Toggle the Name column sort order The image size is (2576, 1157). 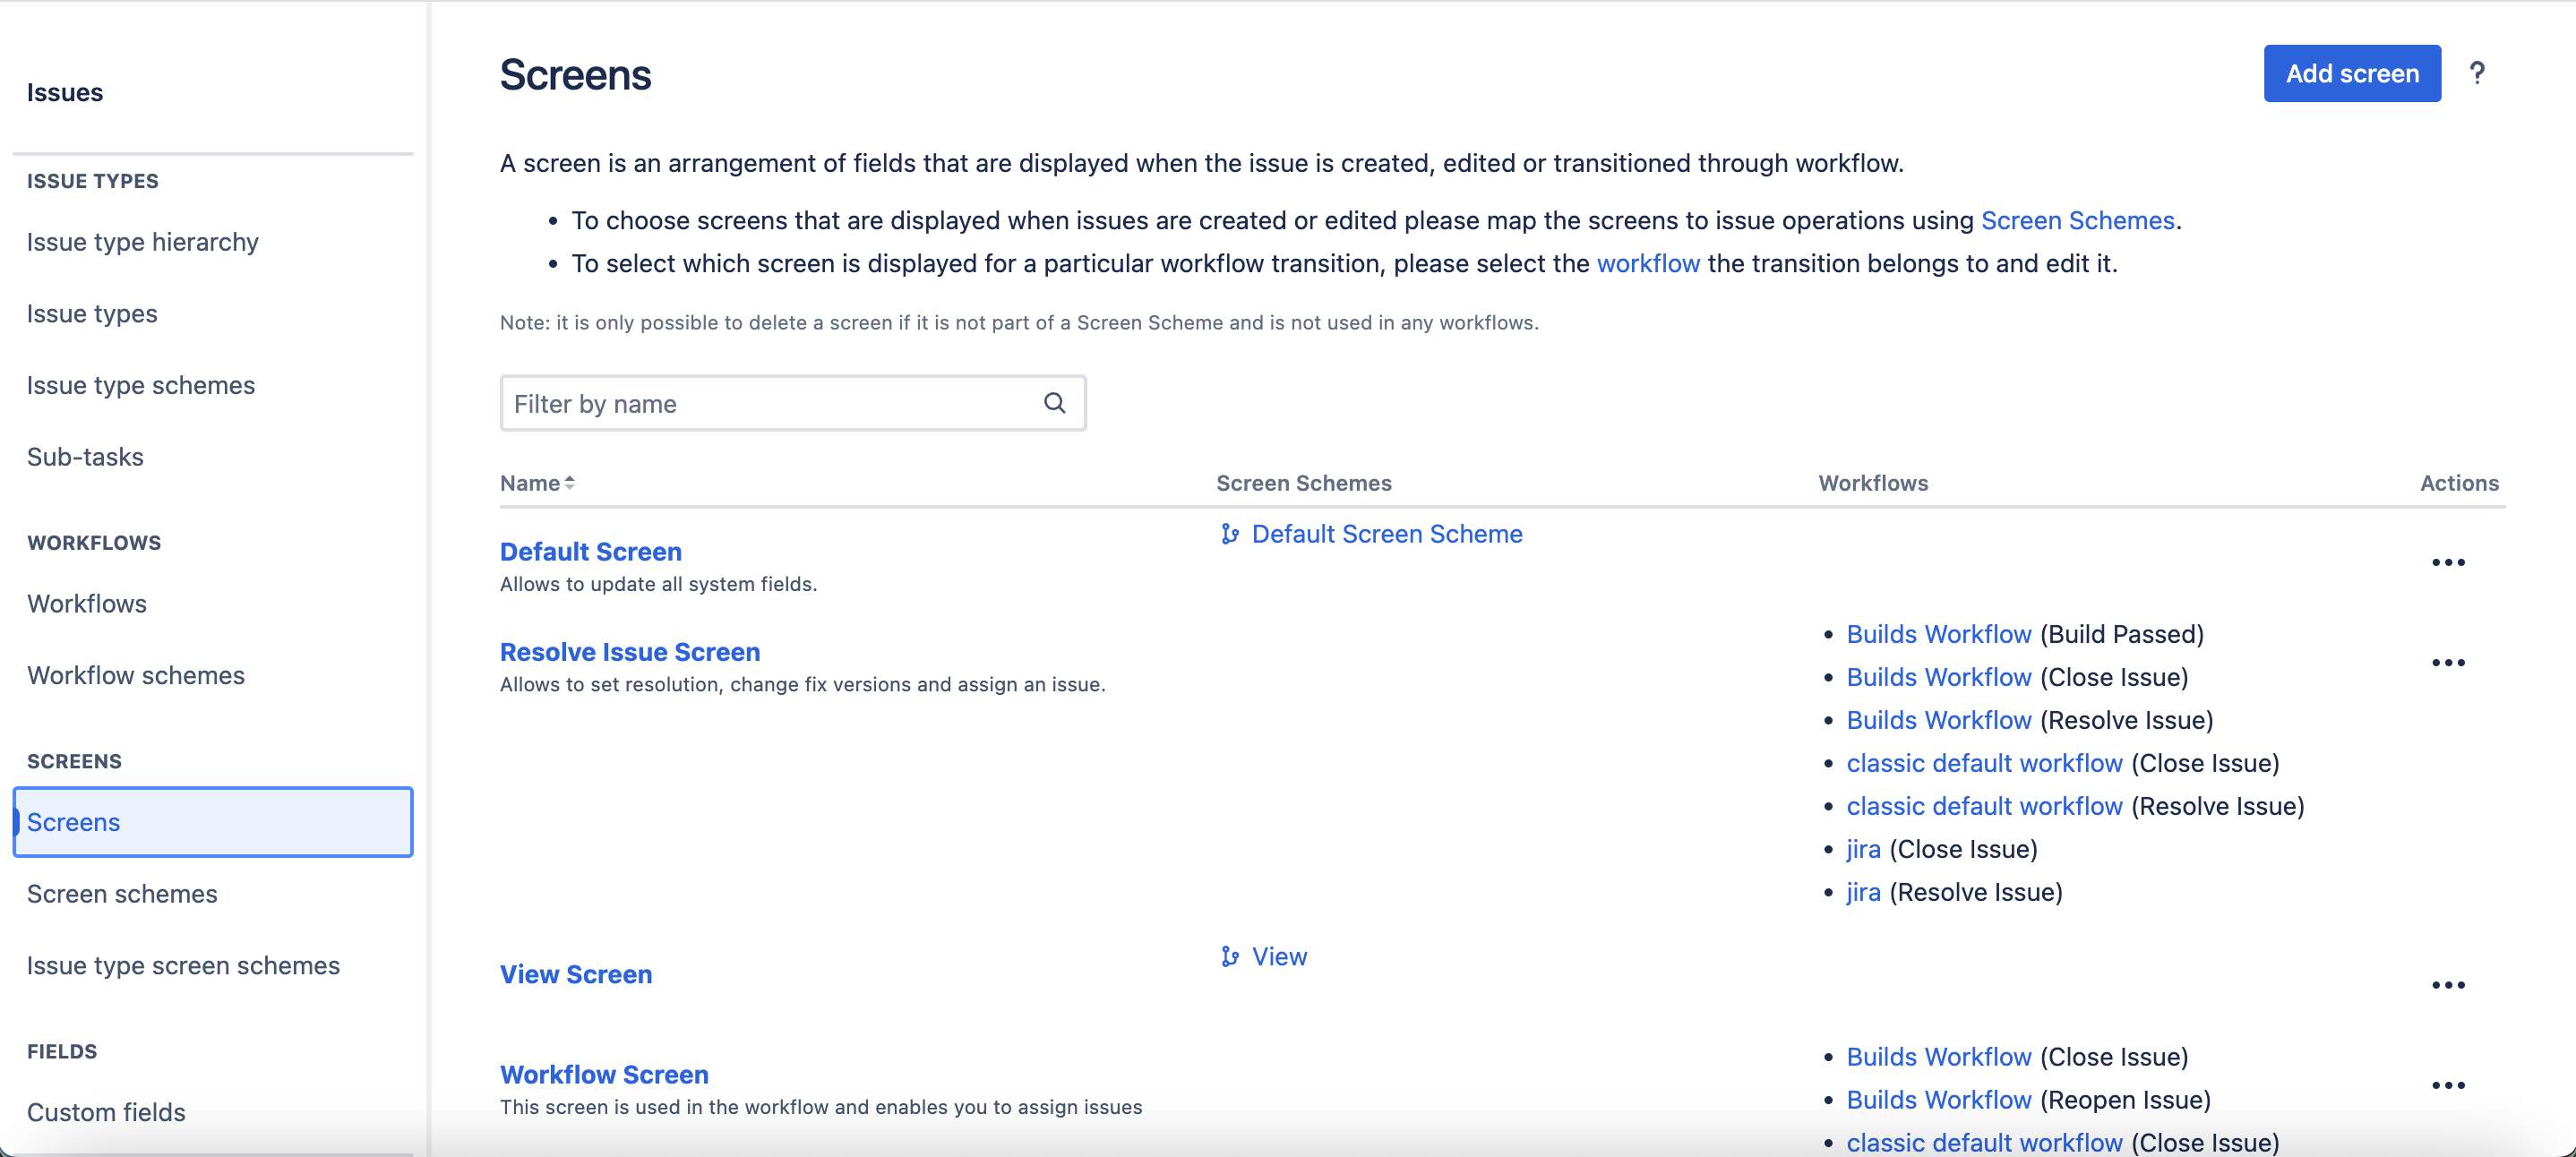pos(568,482)
